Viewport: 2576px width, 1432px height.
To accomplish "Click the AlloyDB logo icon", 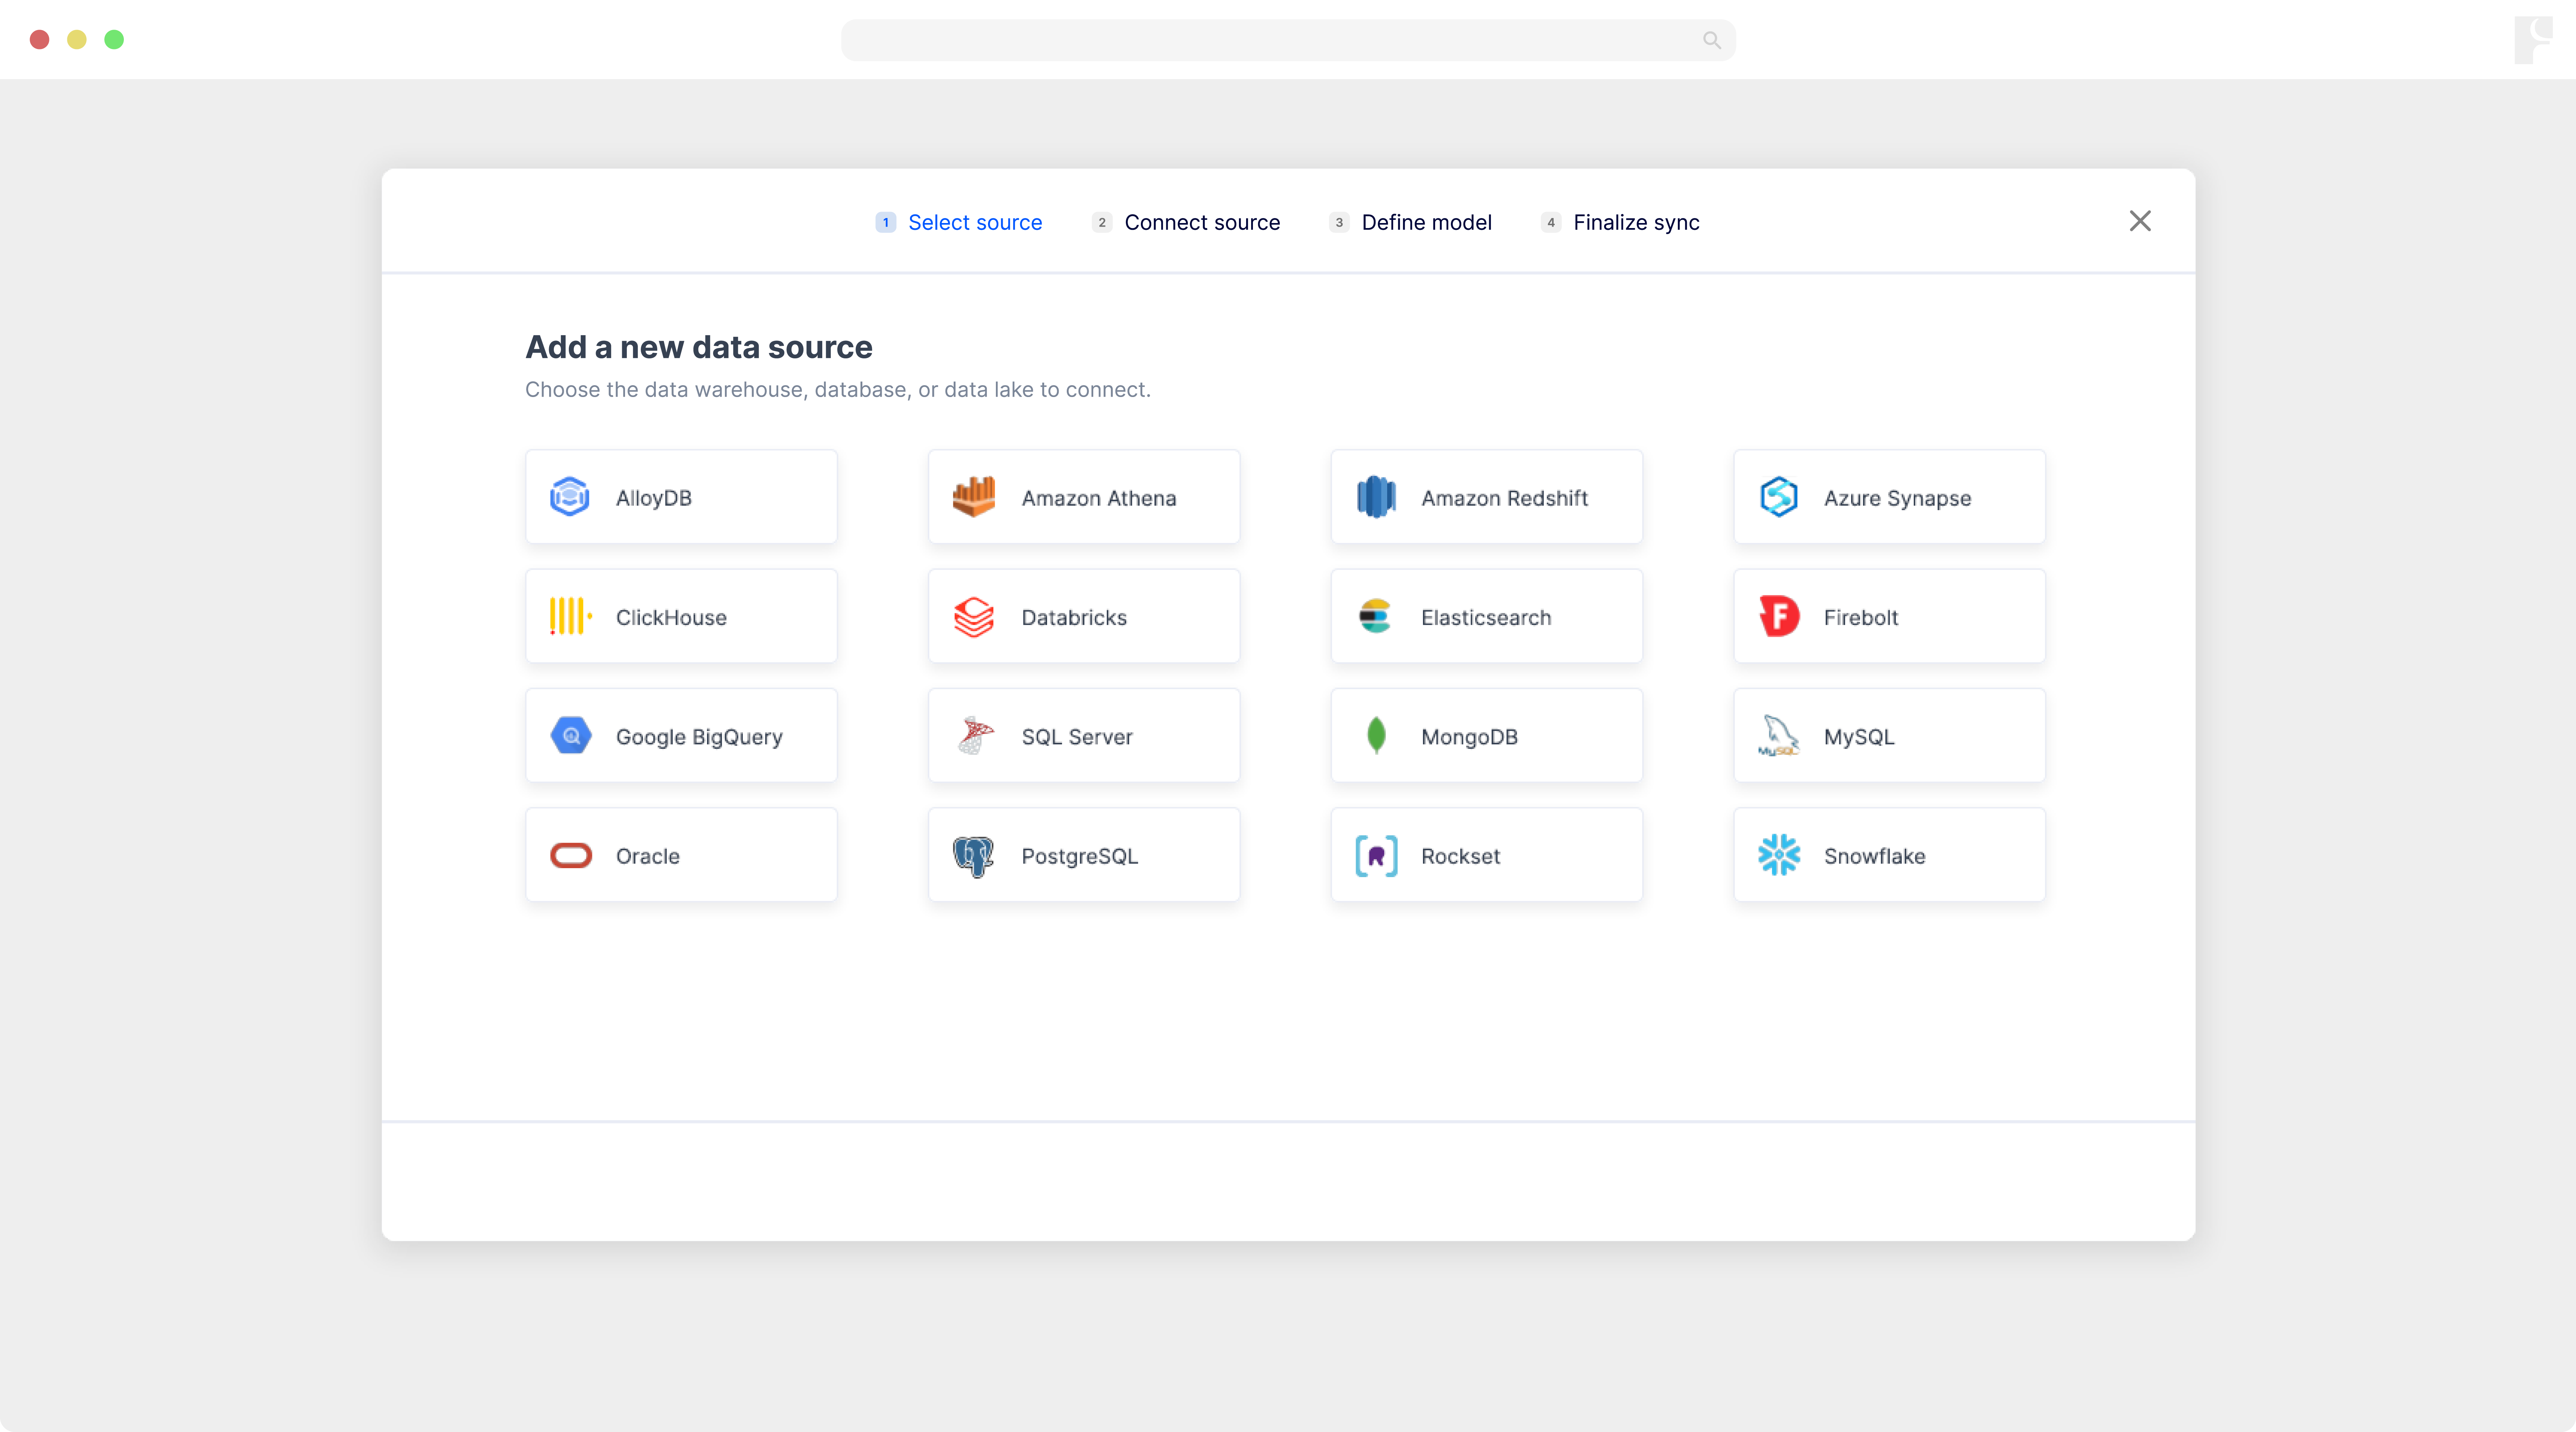I will tap(570, 497).
